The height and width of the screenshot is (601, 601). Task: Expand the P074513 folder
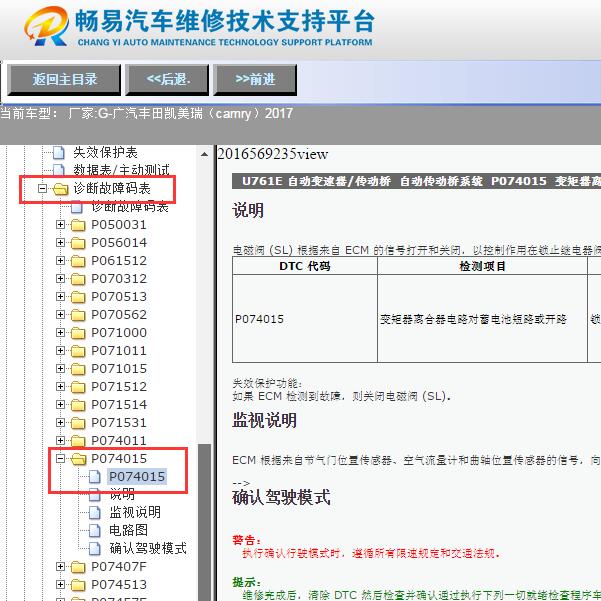(x=60, y=585)
